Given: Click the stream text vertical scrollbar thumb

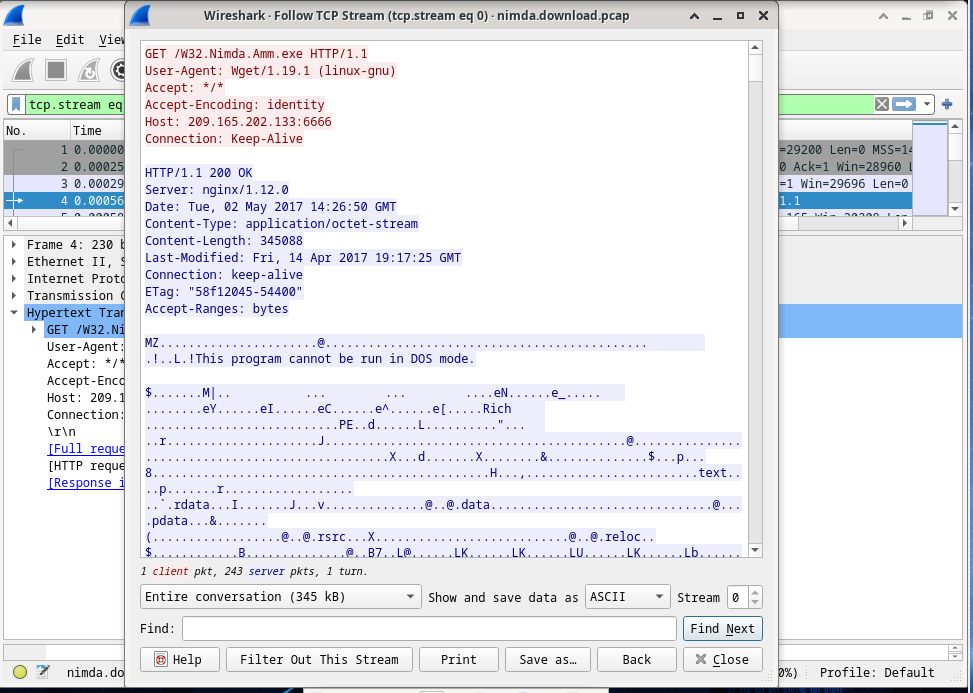Looking at the screenshot, I should pyautogui.click(x=755, y=68).
